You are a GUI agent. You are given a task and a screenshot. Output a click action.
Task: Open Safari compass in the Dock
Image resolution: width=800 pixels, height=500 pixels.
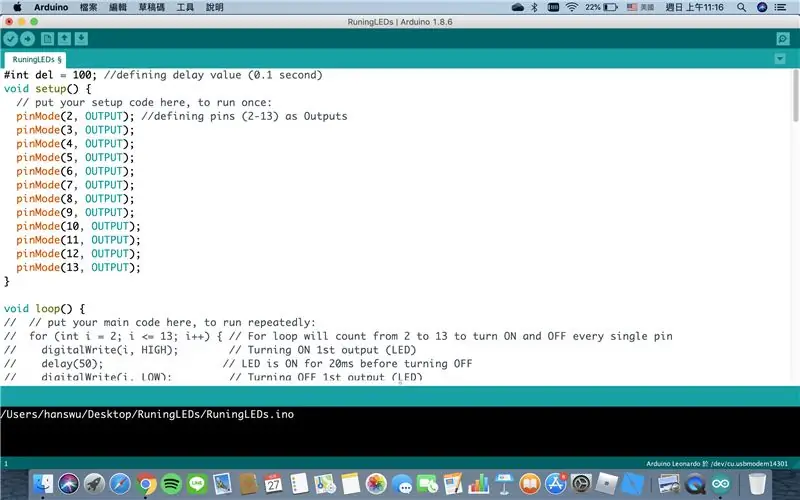[120, 484]
